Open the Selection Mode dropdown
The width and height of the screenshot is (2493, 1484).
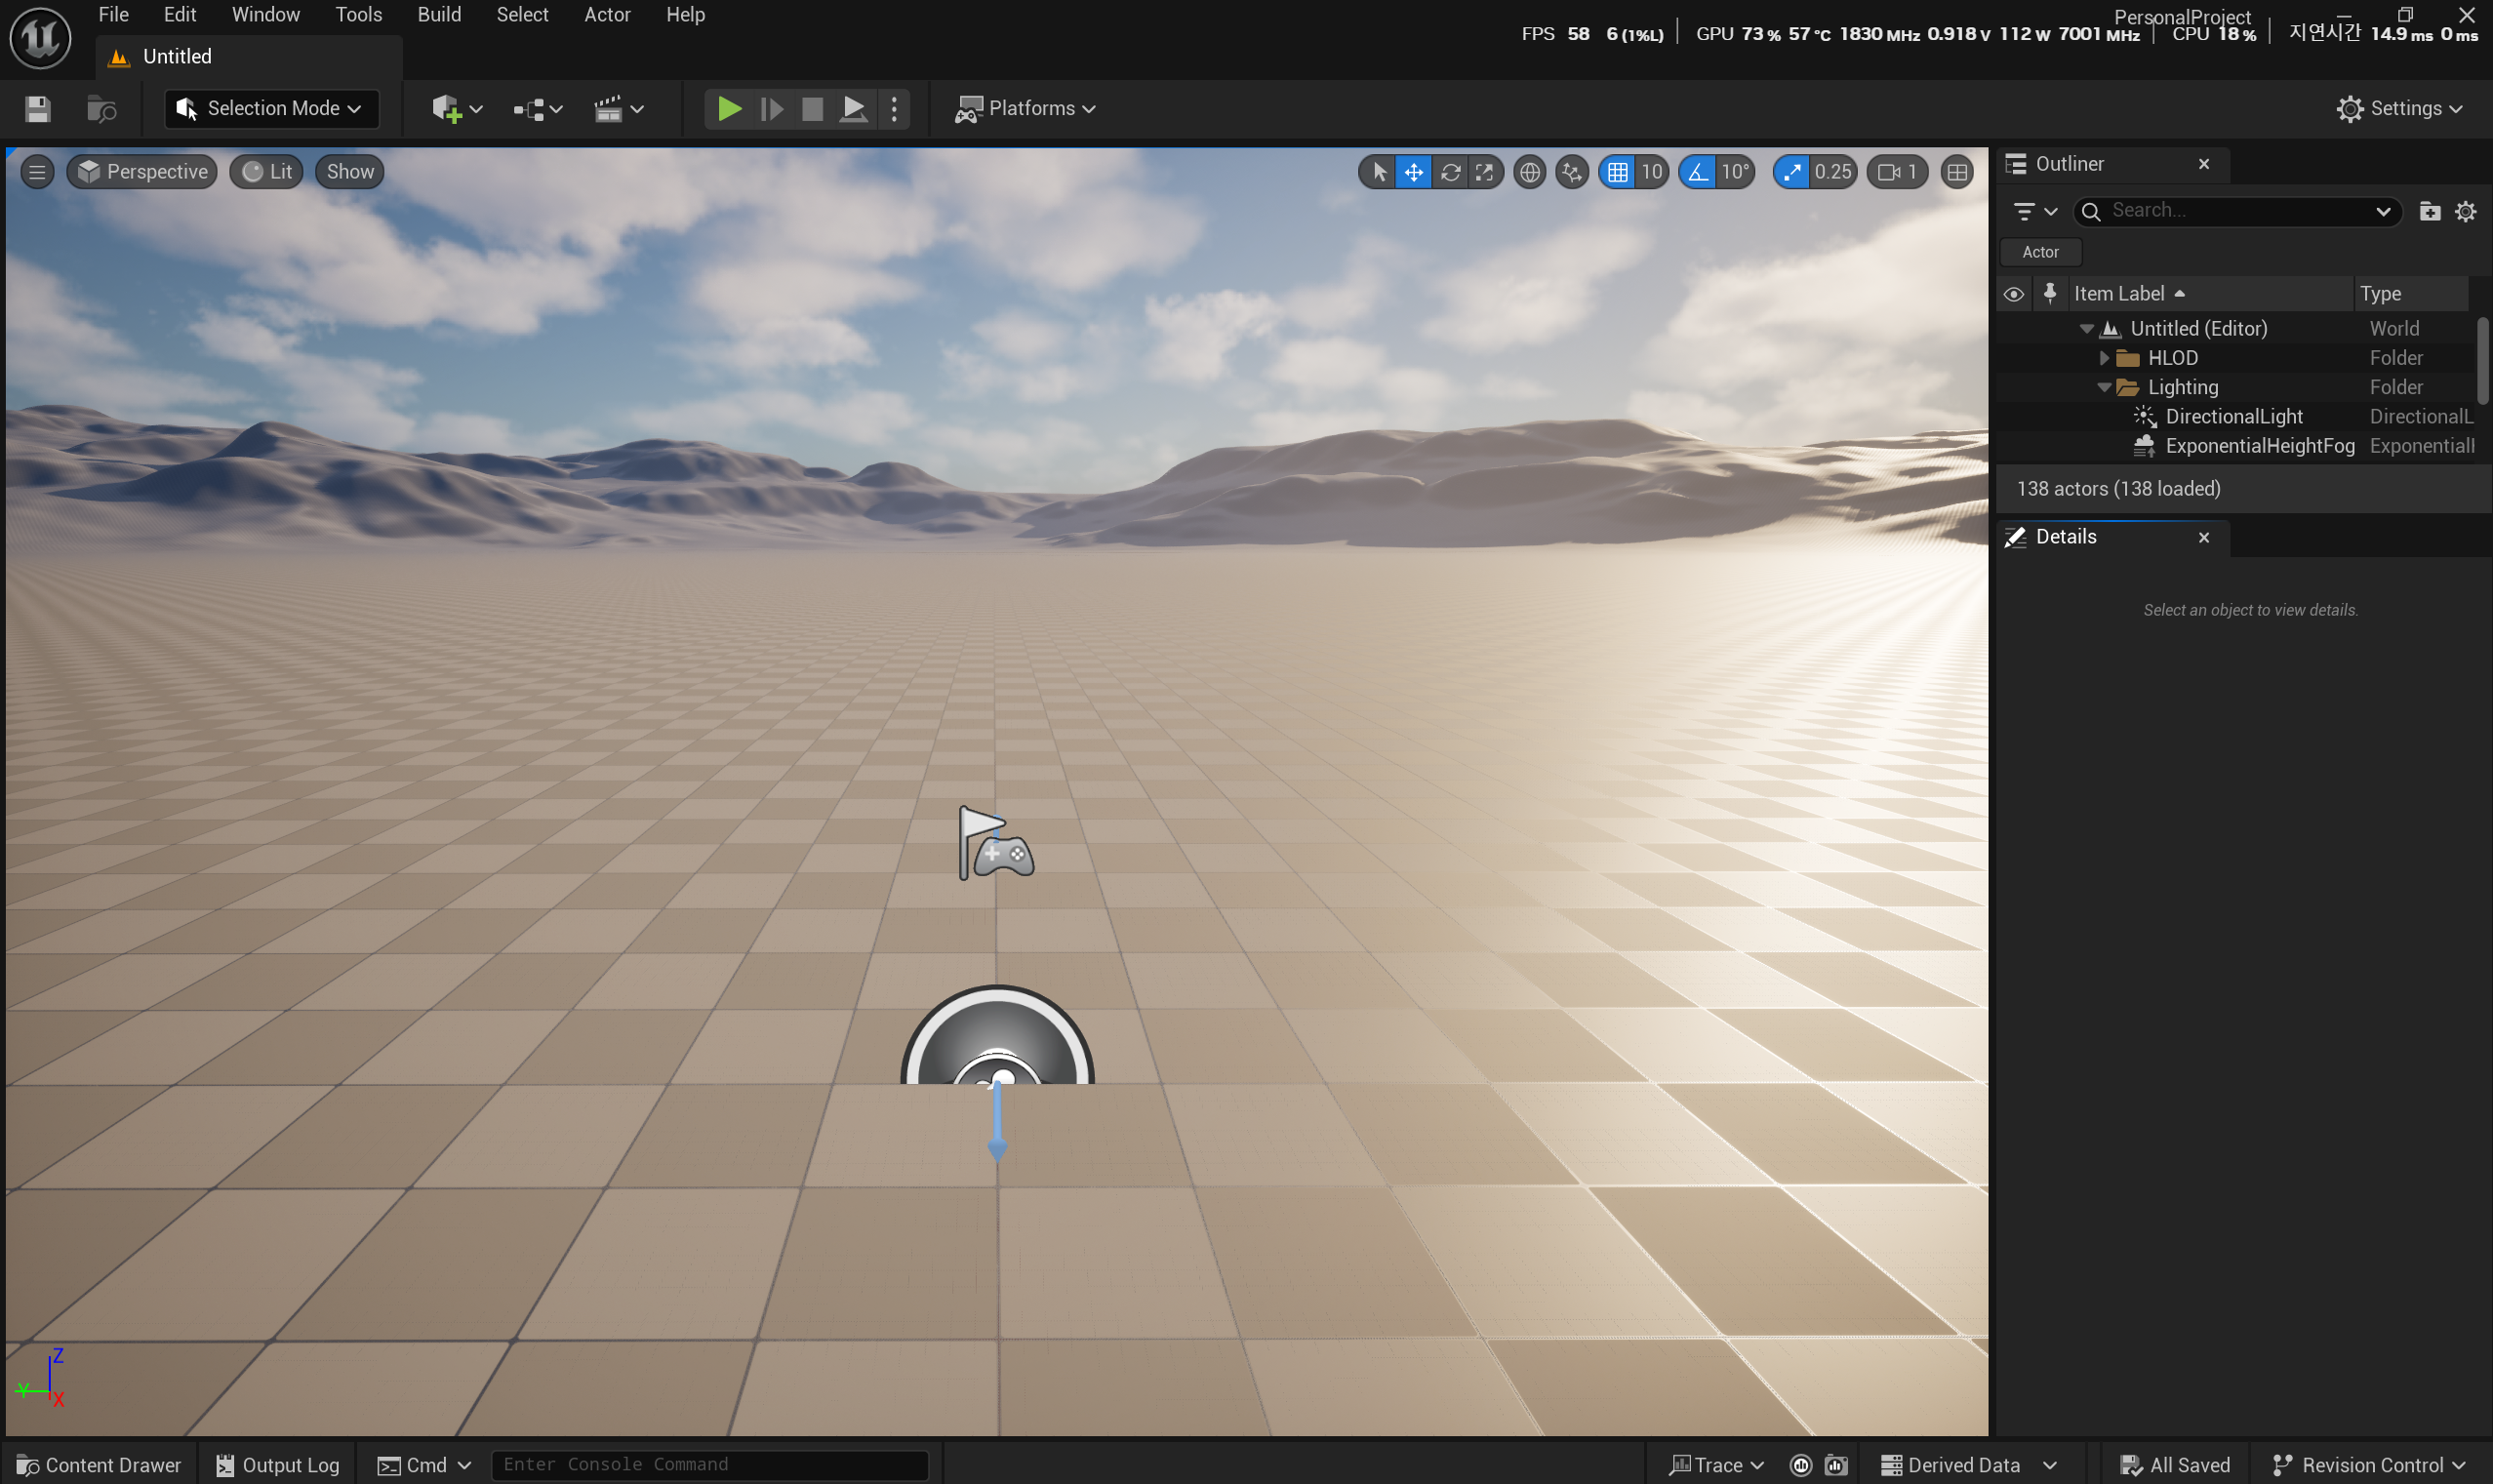coord(271,108)
